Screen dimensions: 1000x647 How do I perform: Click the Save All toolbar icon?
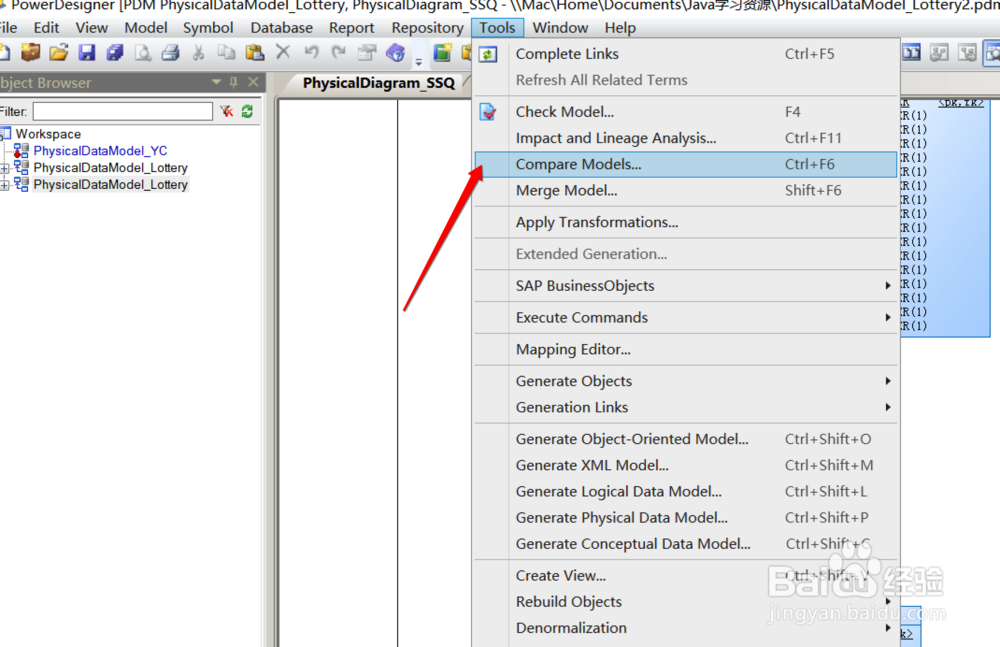[x=115, y=52]
